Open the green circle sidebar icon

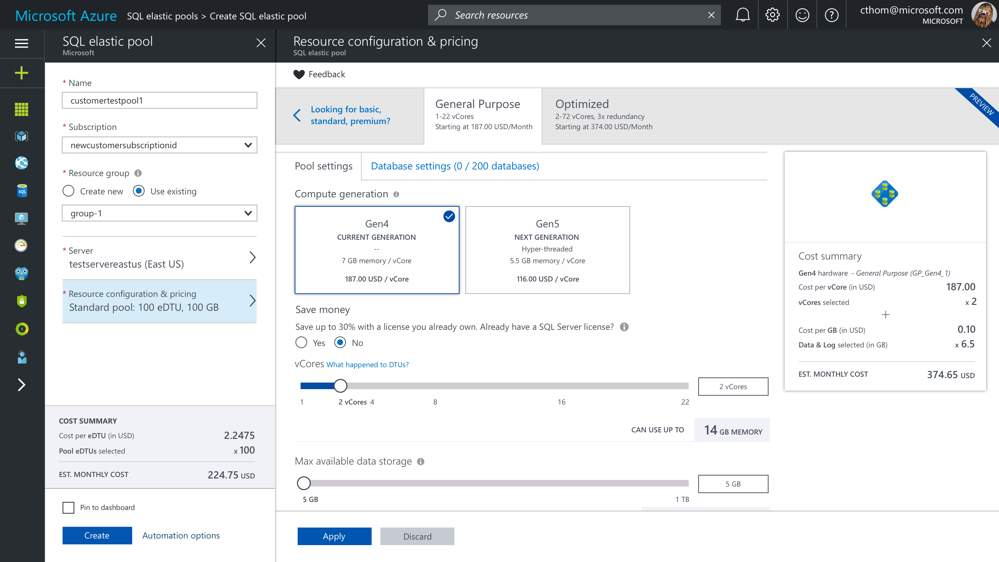click(21, 329)
